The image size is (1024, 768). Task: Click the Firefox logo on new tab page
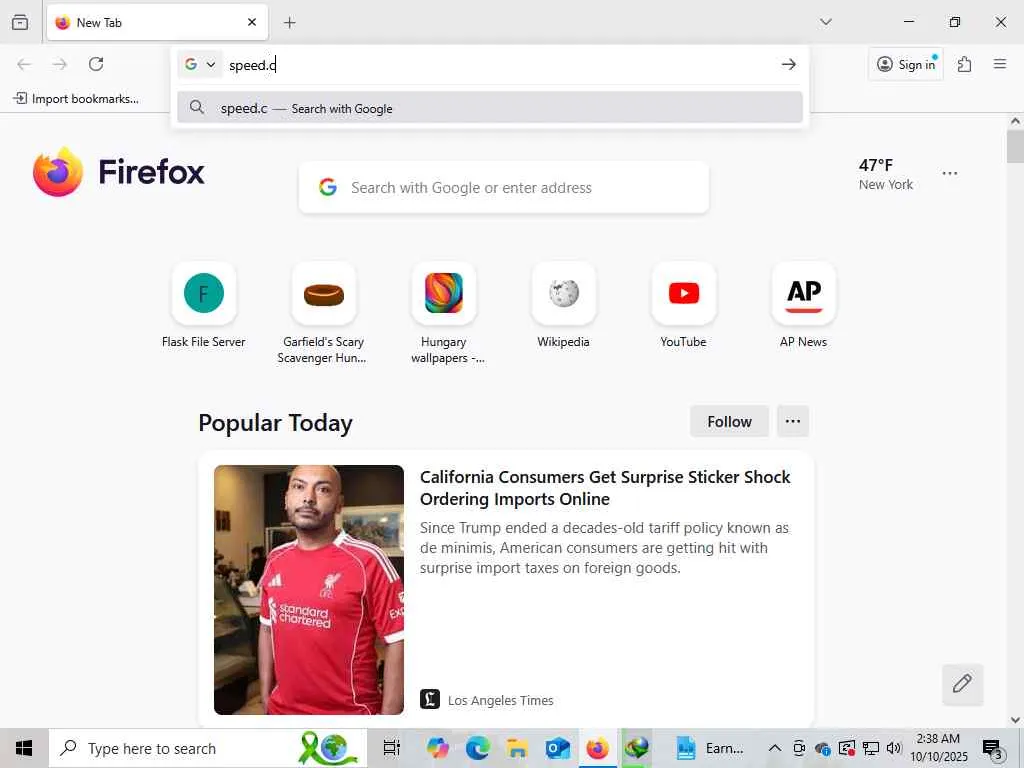pos(119,172)
